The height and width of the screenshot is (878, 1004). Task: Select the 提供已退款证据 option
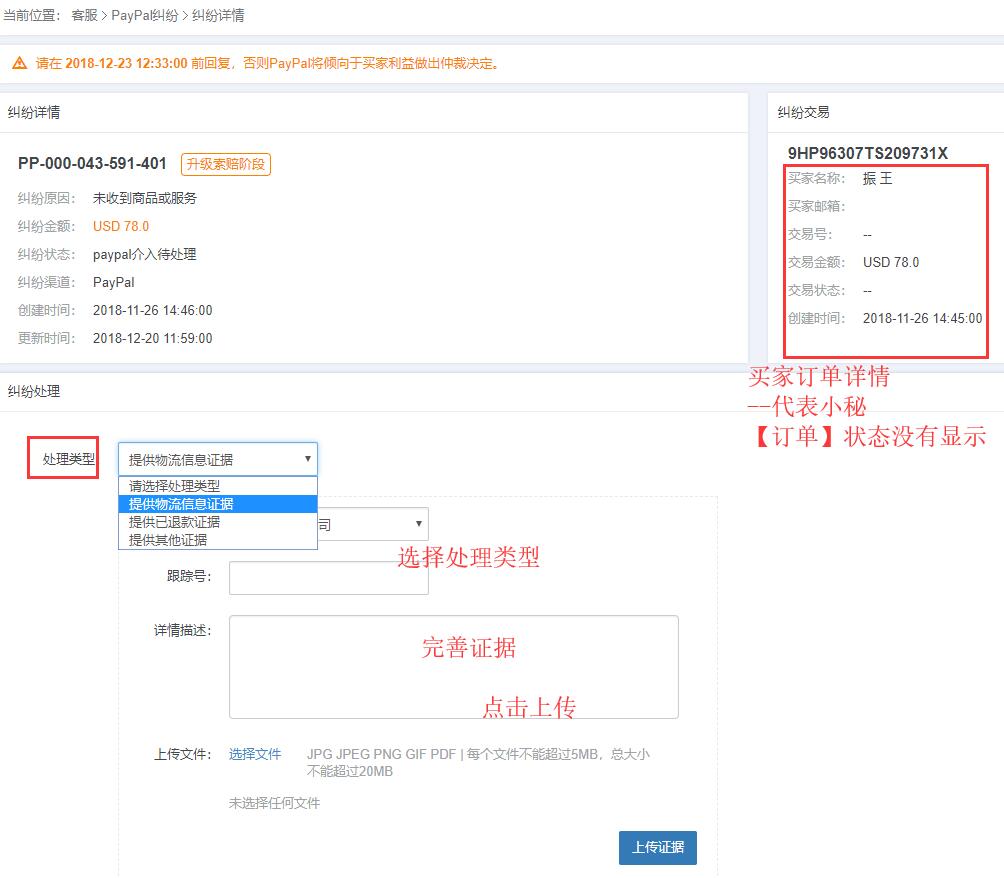(218, 522)
